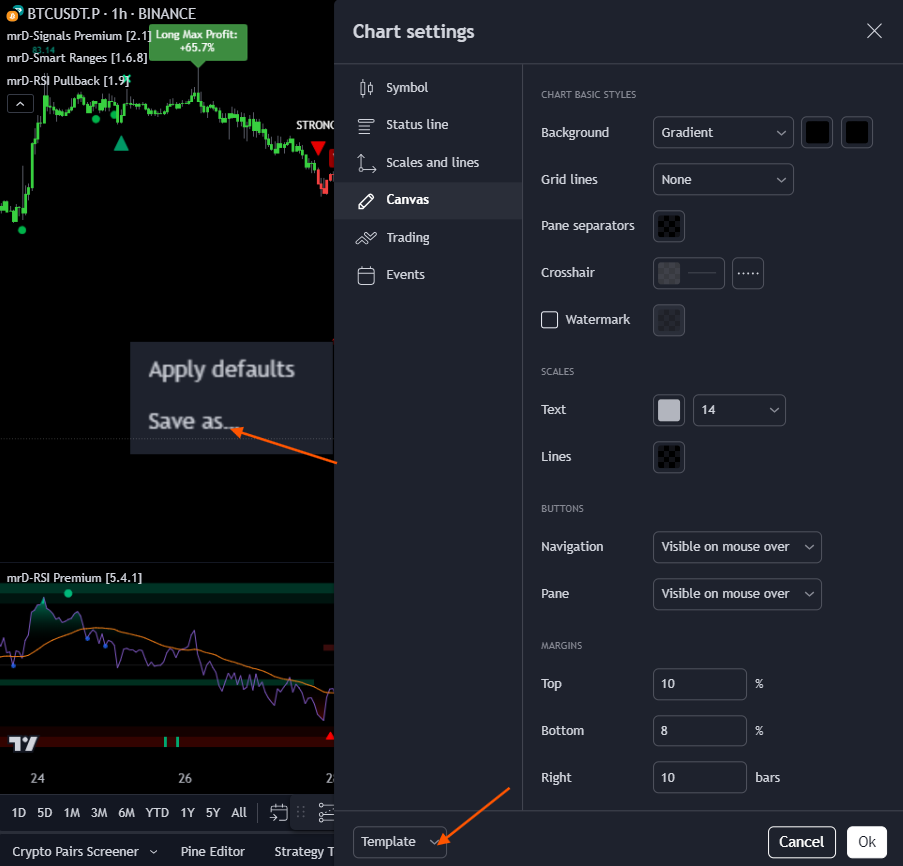Open the scales text size dropdown

pyautogui.click(x=739, y=411)
